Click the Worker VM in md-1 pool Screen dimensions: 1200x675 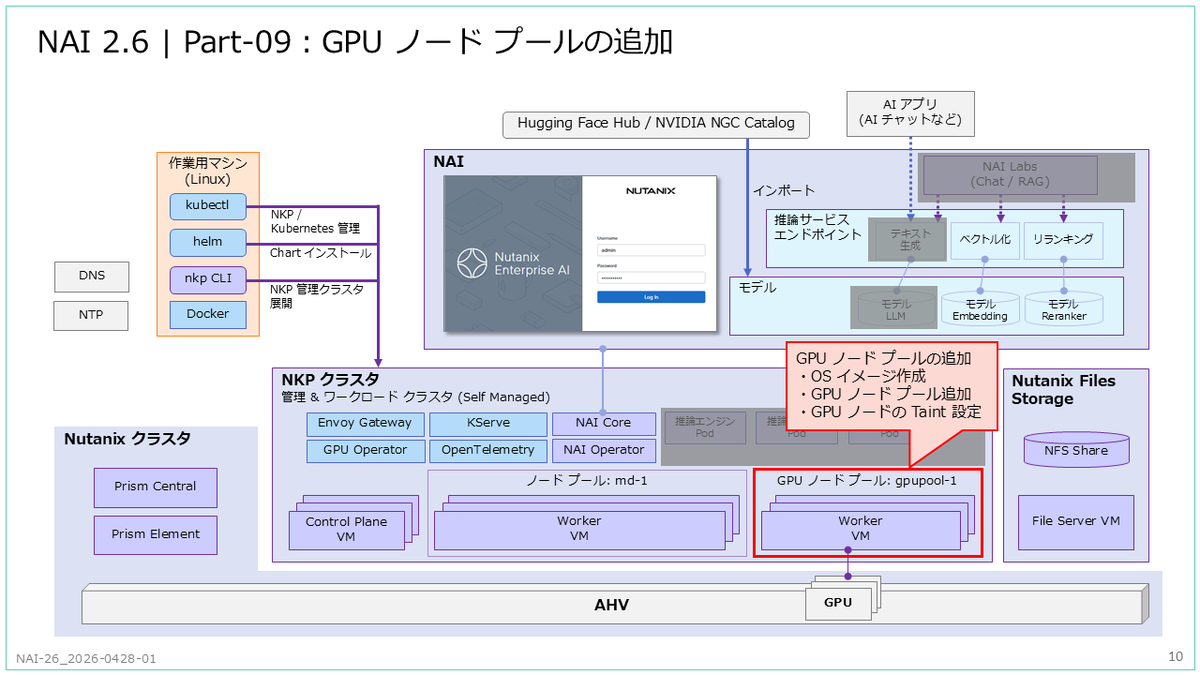click(579, 530)
